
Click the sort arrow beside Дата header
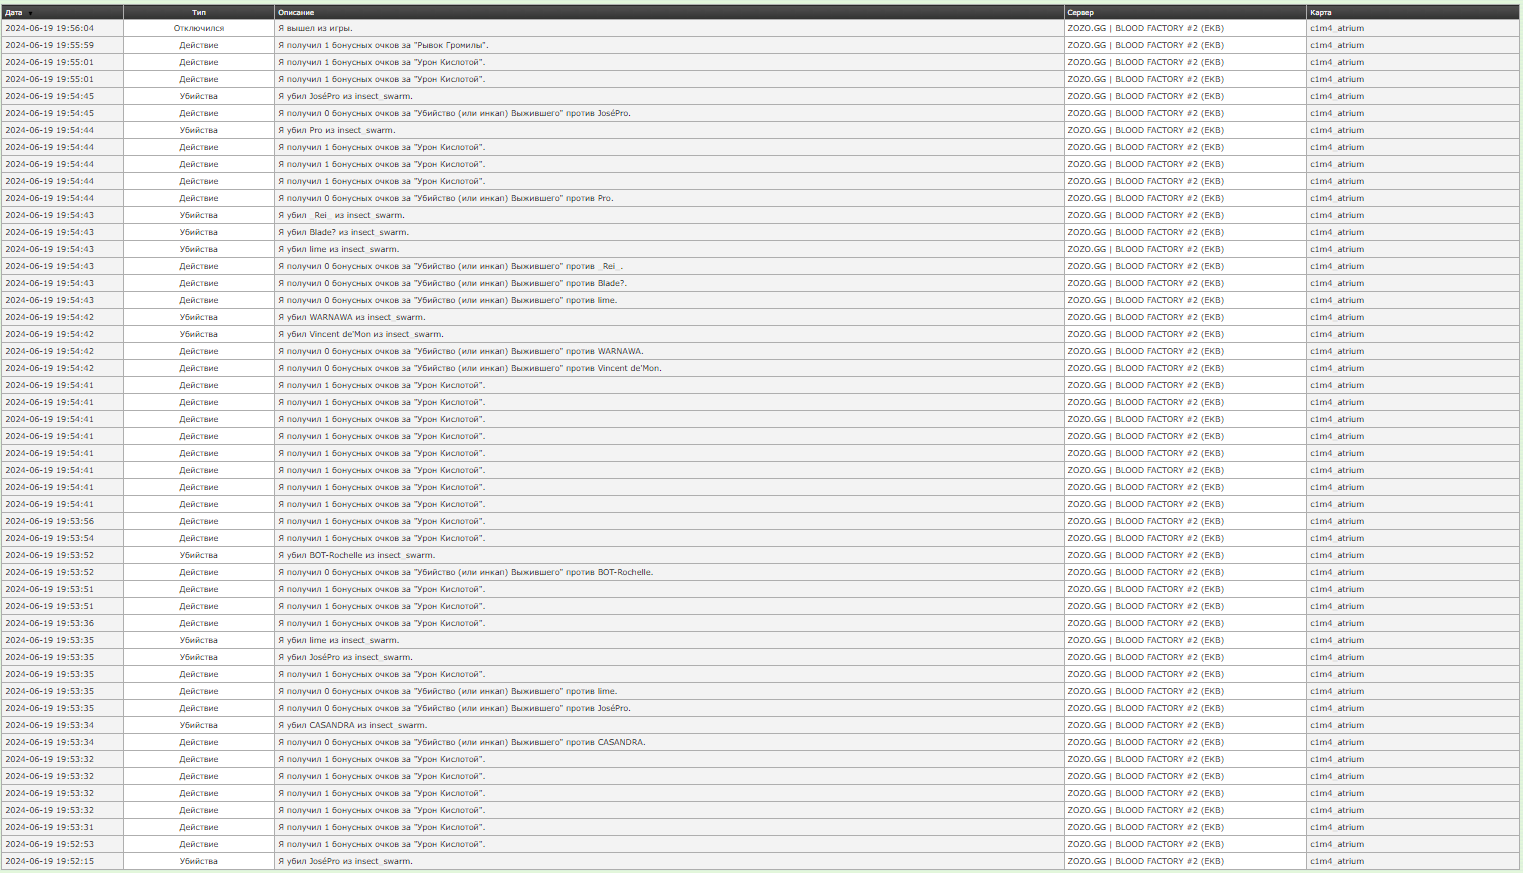click(30, 13)
